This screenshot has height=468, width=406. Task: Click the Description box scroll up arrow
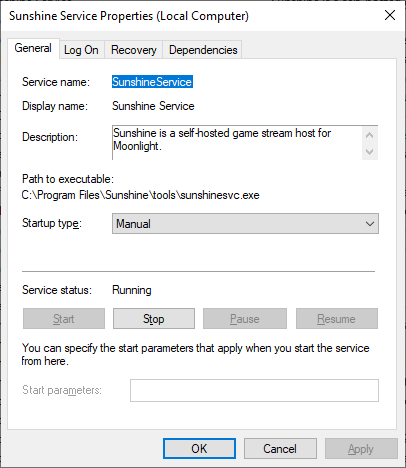(x=369, y=135)
